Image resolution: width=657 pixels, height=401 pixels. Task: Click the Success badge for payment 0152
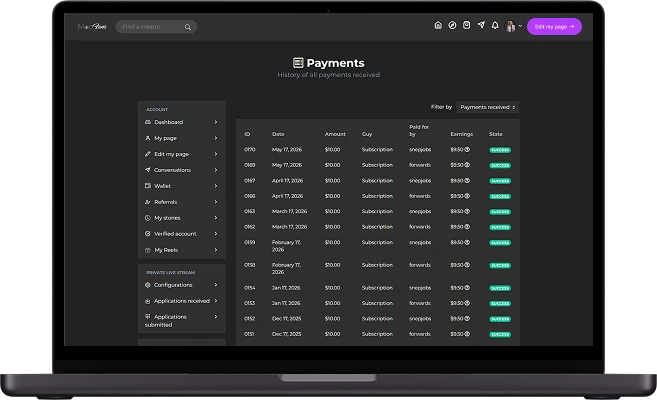point(500,319)
